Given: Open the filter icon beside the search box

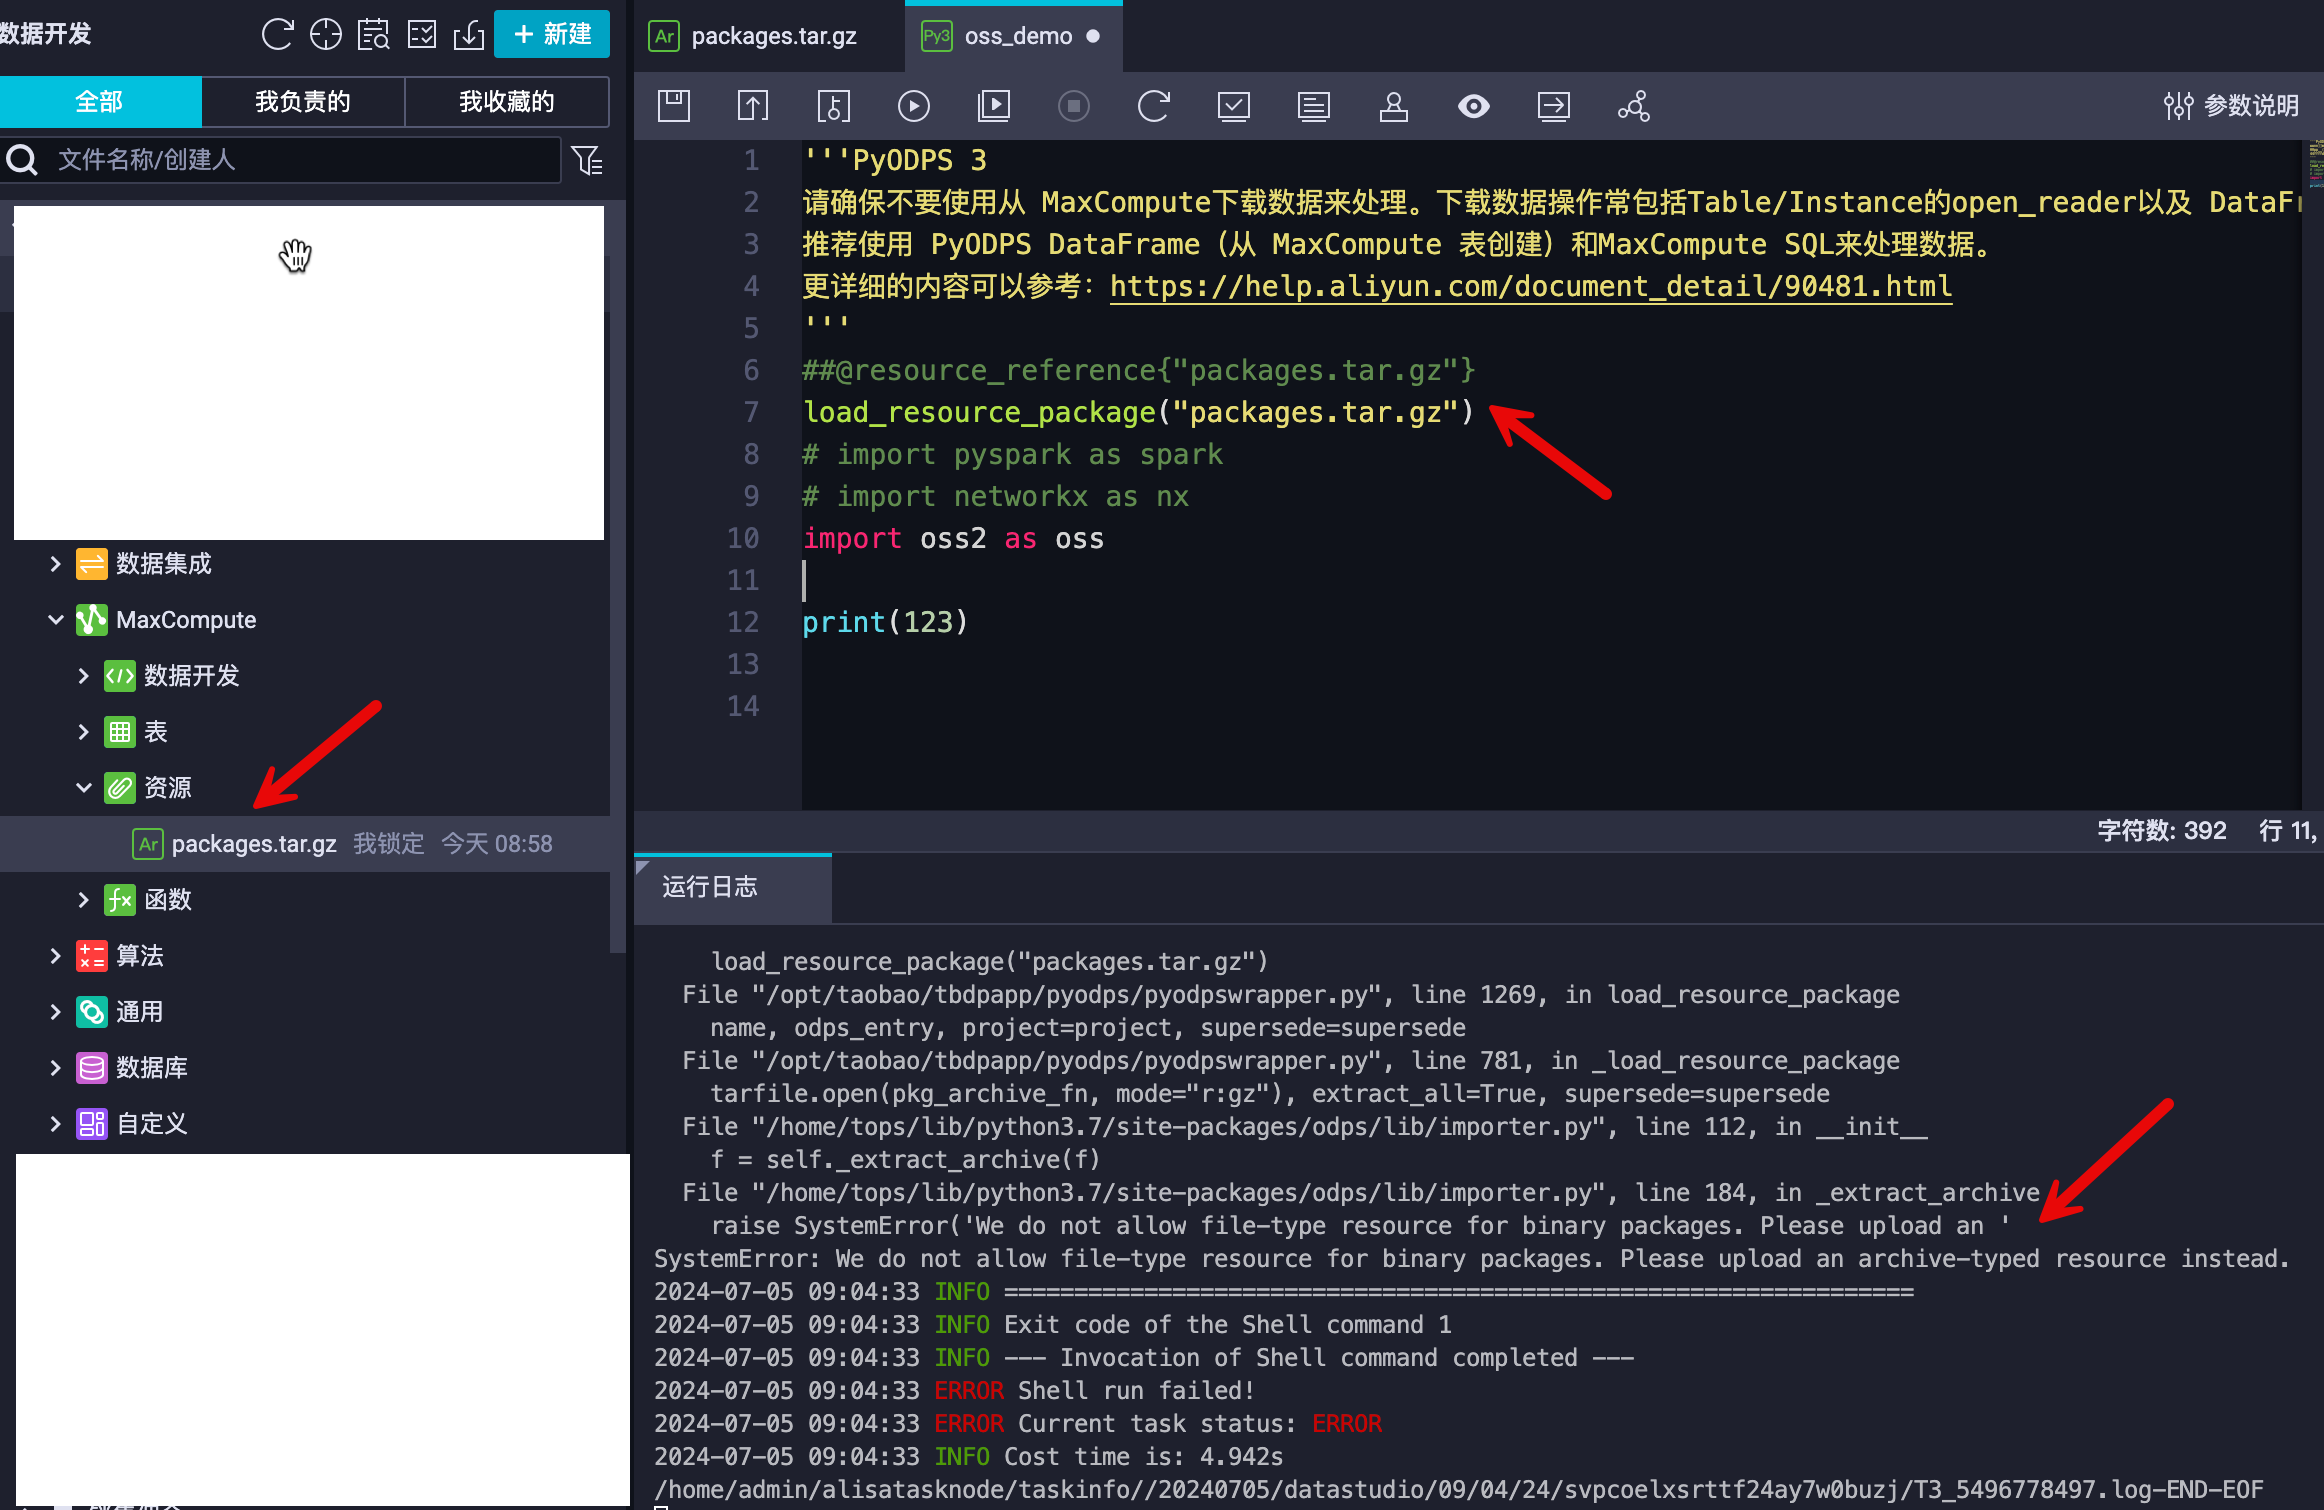Looking at the screenshot, I should tap(588, 160).
